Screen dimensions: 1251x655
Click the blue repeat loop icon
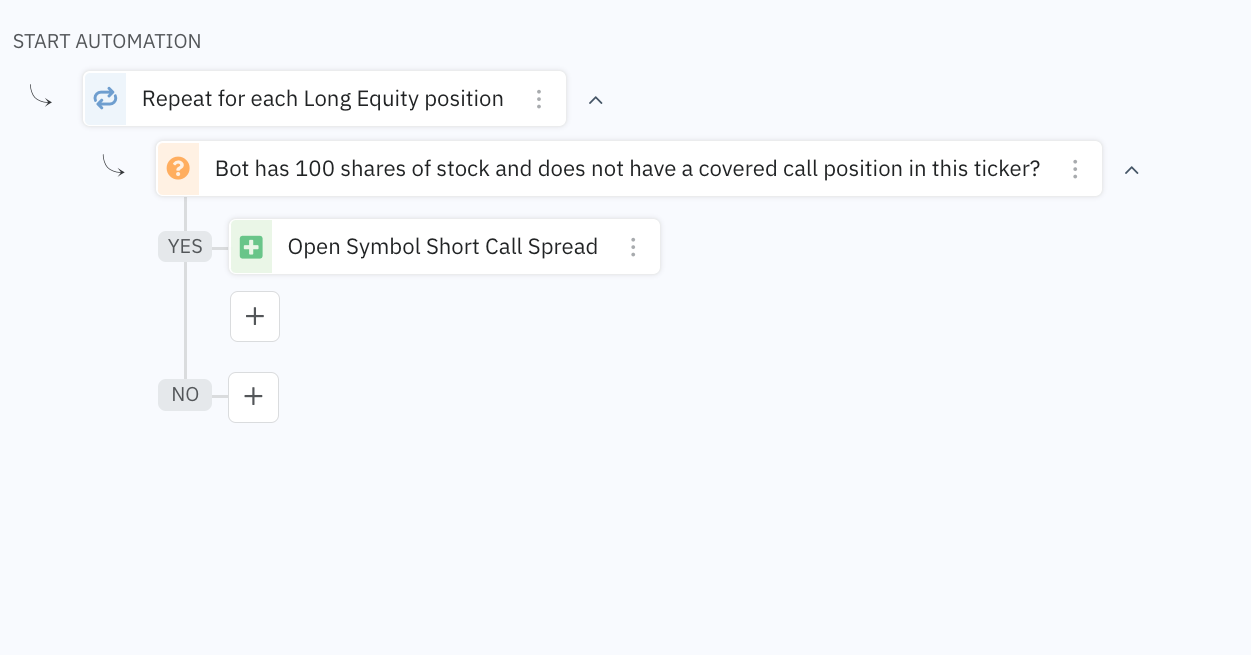(x=105, y=98)
